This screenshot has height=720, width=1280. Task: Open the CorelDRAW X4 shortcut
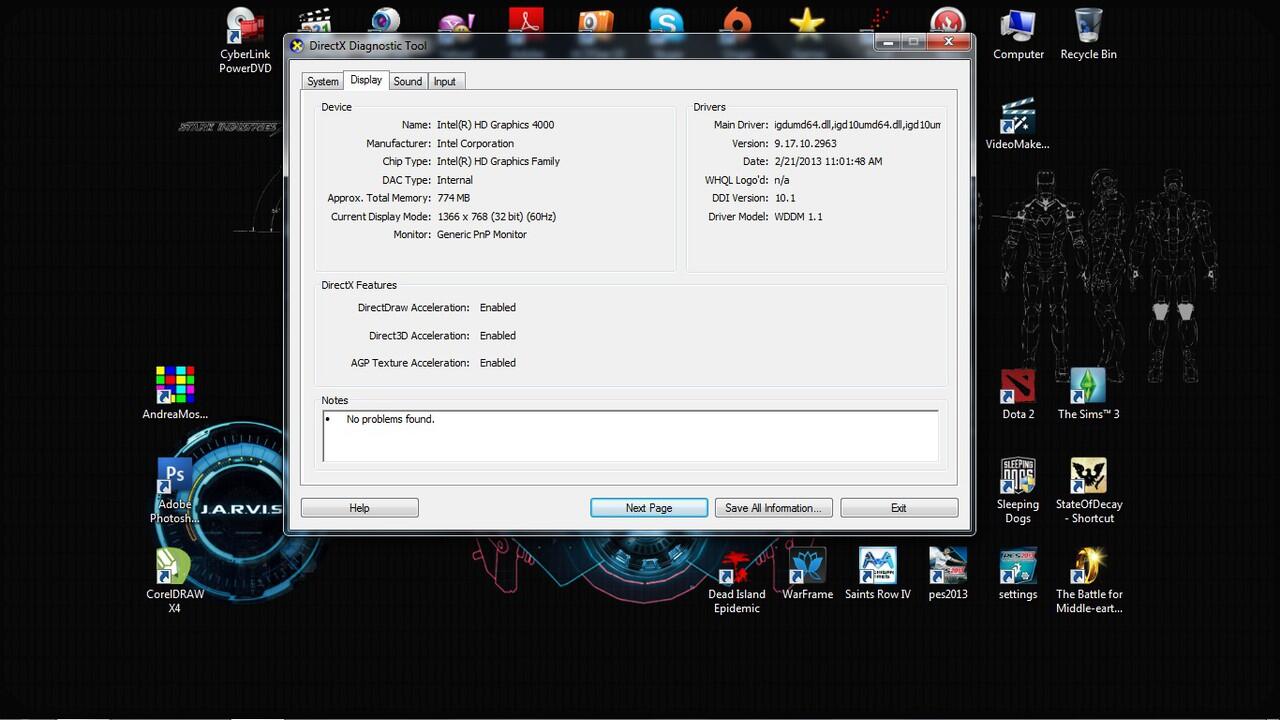point(174,581)
